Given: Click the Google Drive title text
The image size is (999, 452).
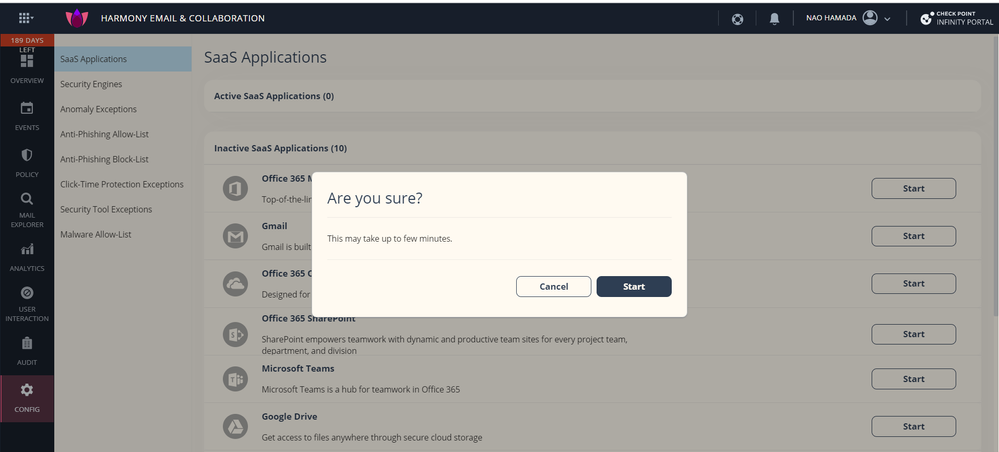Looking at the screenshot, I should click(x=289, y=416).
